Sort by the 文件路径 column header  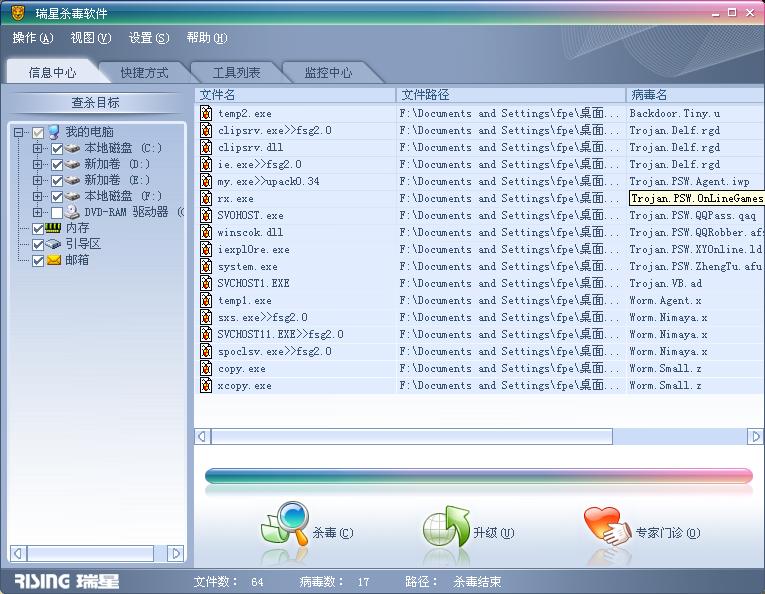point(511,95)
